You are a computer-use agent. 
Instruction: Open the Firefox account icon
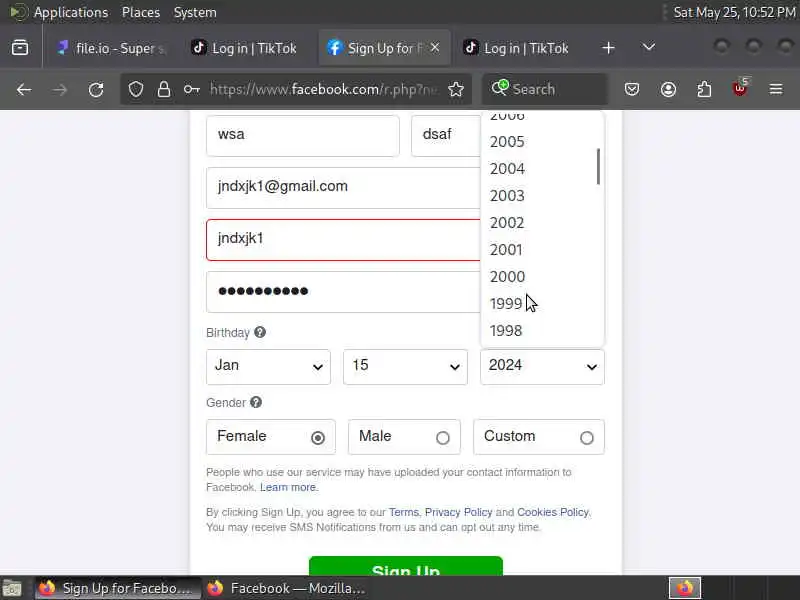click(x=668, y=90)
